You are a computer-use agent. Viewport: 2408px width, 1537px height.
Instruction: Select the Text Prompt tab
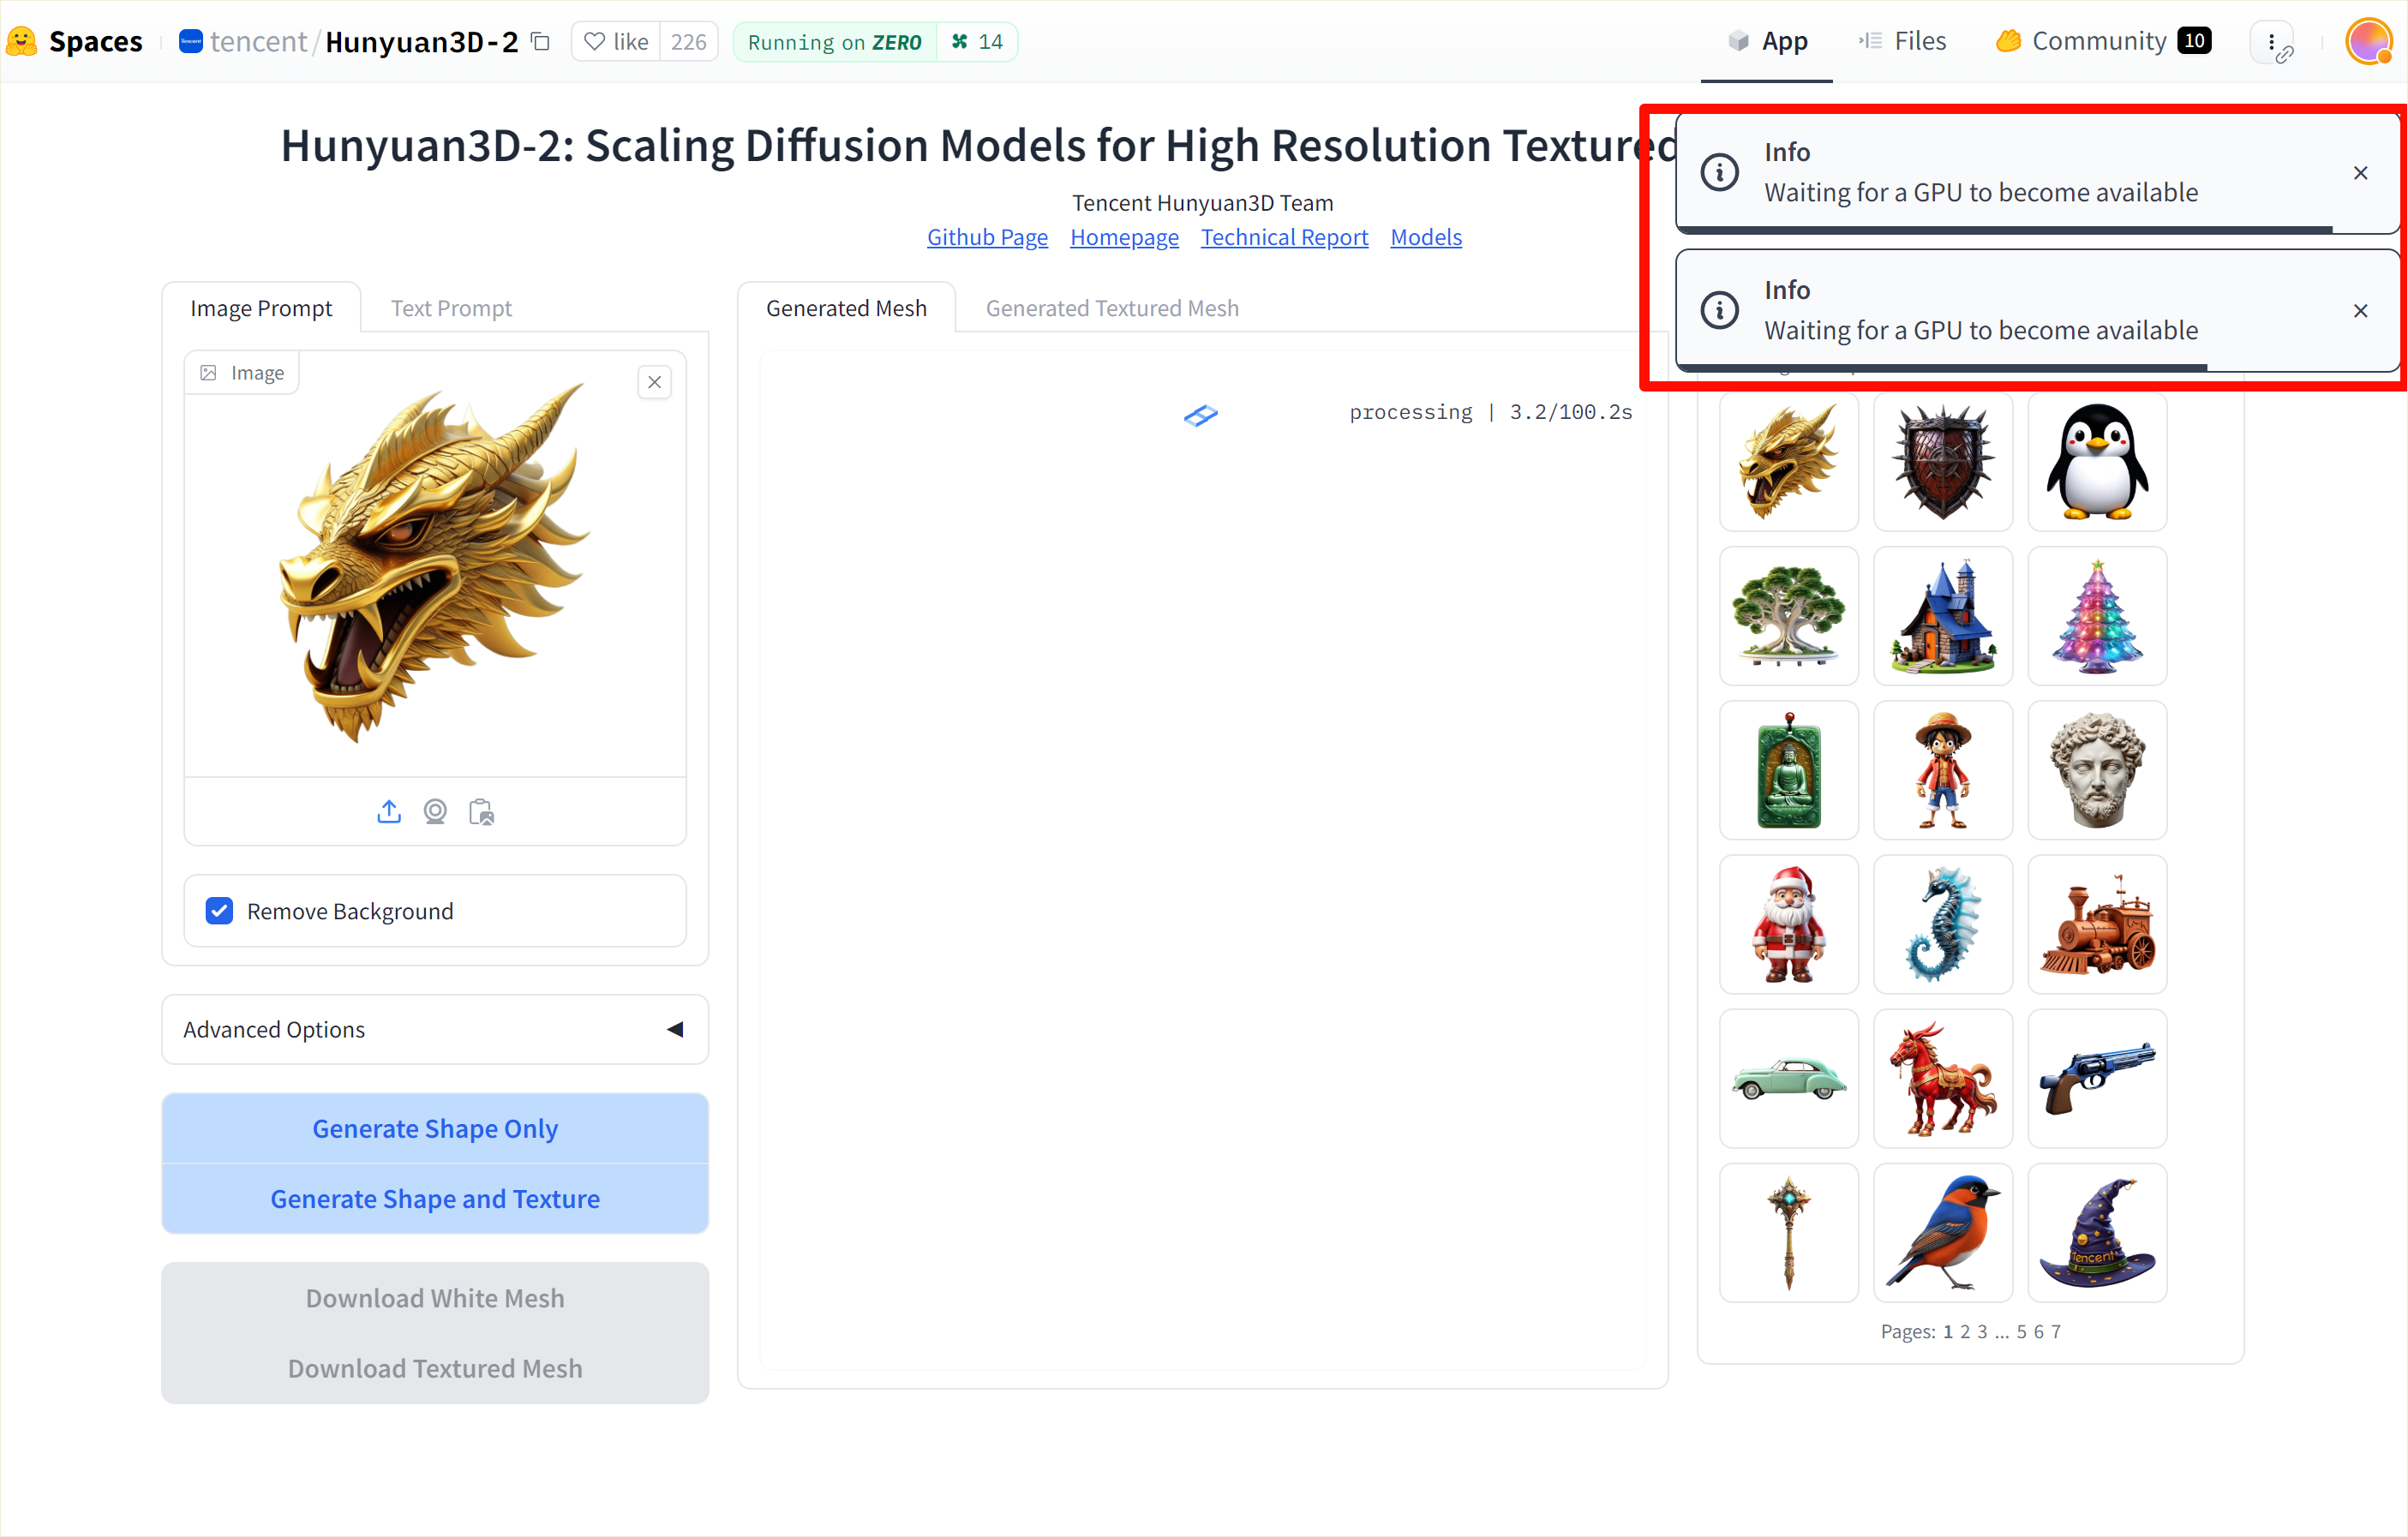click(451, 308)
